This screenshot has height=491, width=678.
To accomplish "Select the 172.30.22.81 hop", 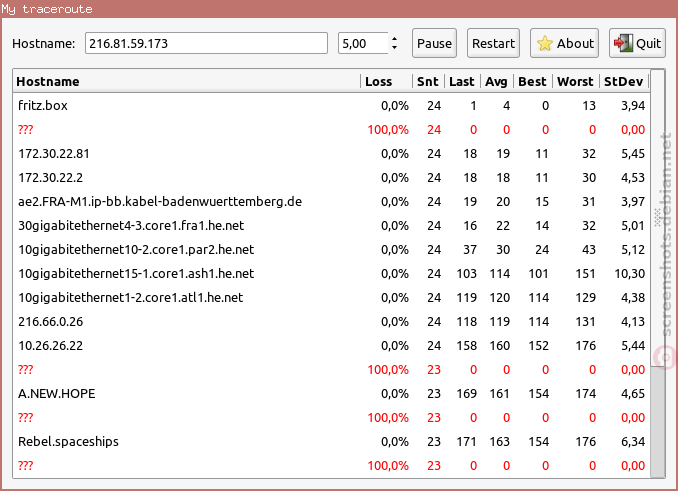I will (x=331, y=153).
